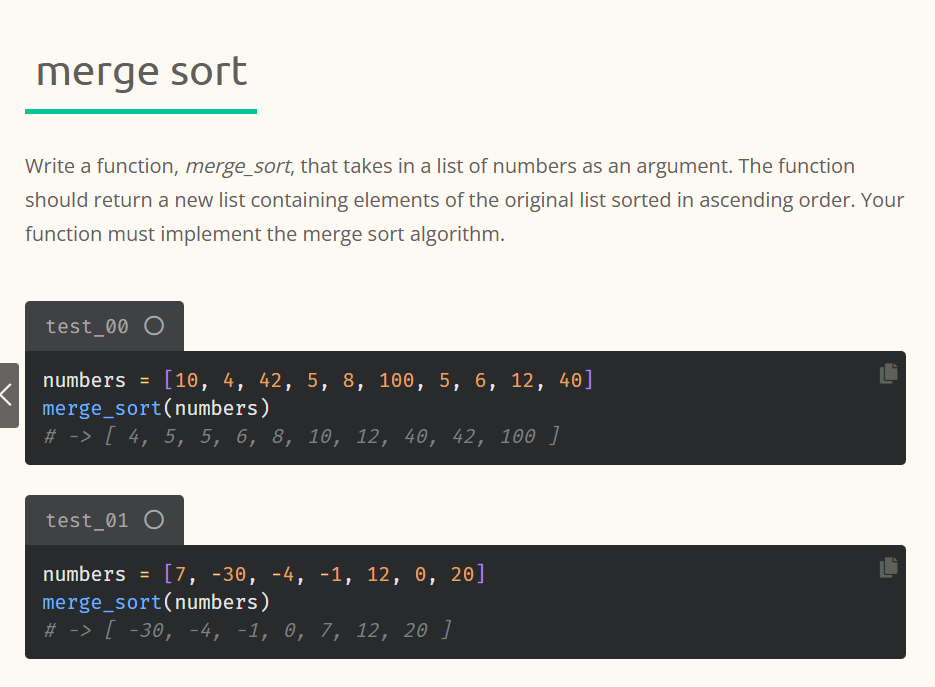
Task: Expand the left sidebar chevron
Action: tap(9, 395)
